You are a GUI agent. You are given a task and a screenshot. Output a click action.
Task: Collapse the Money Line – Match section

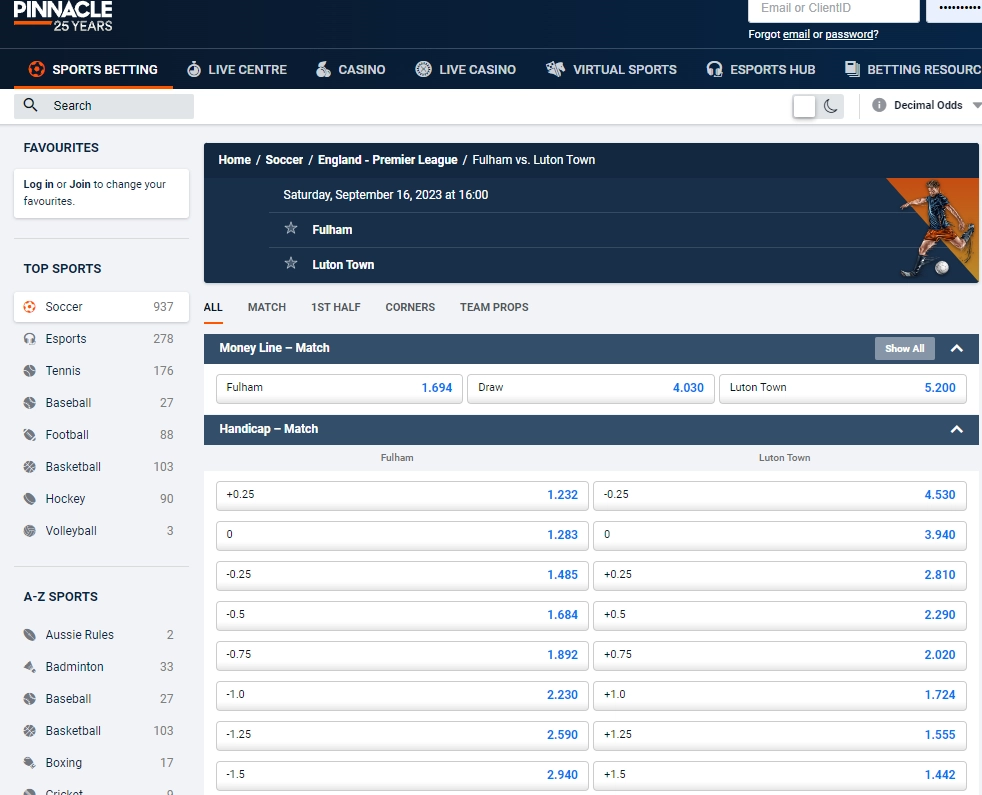(957, 348)
